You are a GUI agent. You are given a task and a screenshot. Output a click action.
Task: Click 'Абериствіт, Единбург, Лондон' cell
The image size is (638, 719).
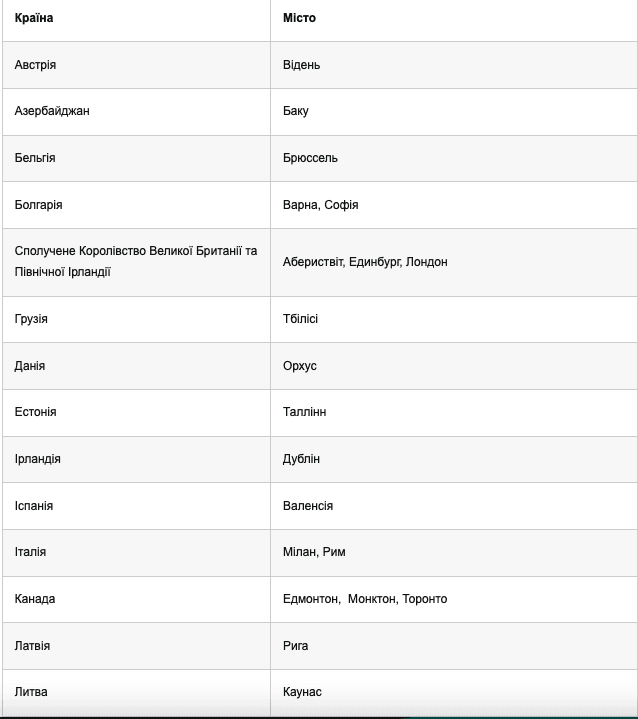[365, 262]
